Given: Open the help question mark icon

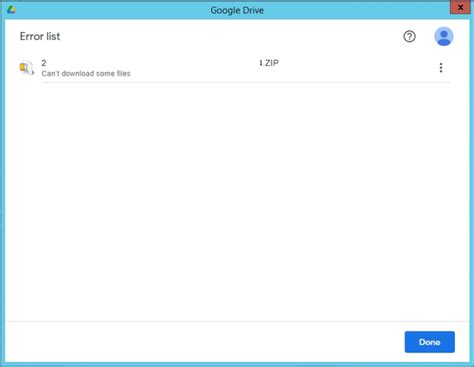Looking at the screenshot, I should pos(409,36).
